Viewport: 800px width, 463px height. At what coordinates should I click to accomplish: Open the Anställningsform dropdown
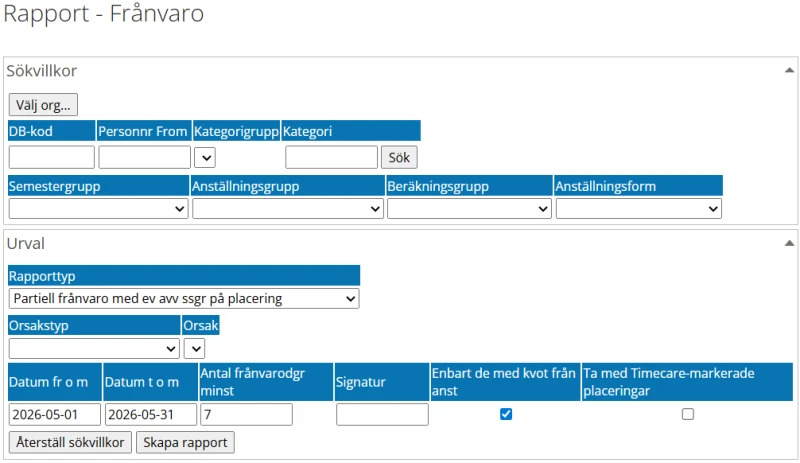point(639,208)
